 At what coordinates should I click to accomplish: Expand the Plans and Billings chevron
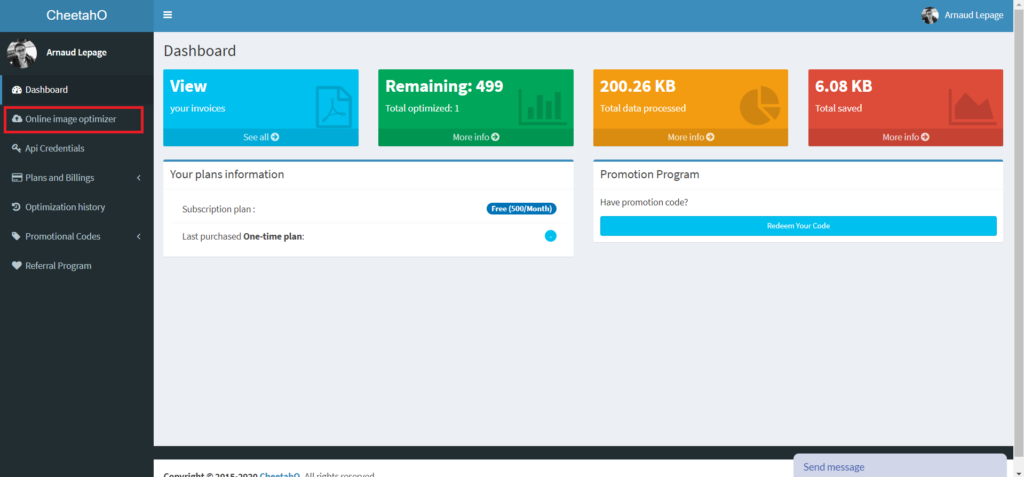[x=138, y=178]
